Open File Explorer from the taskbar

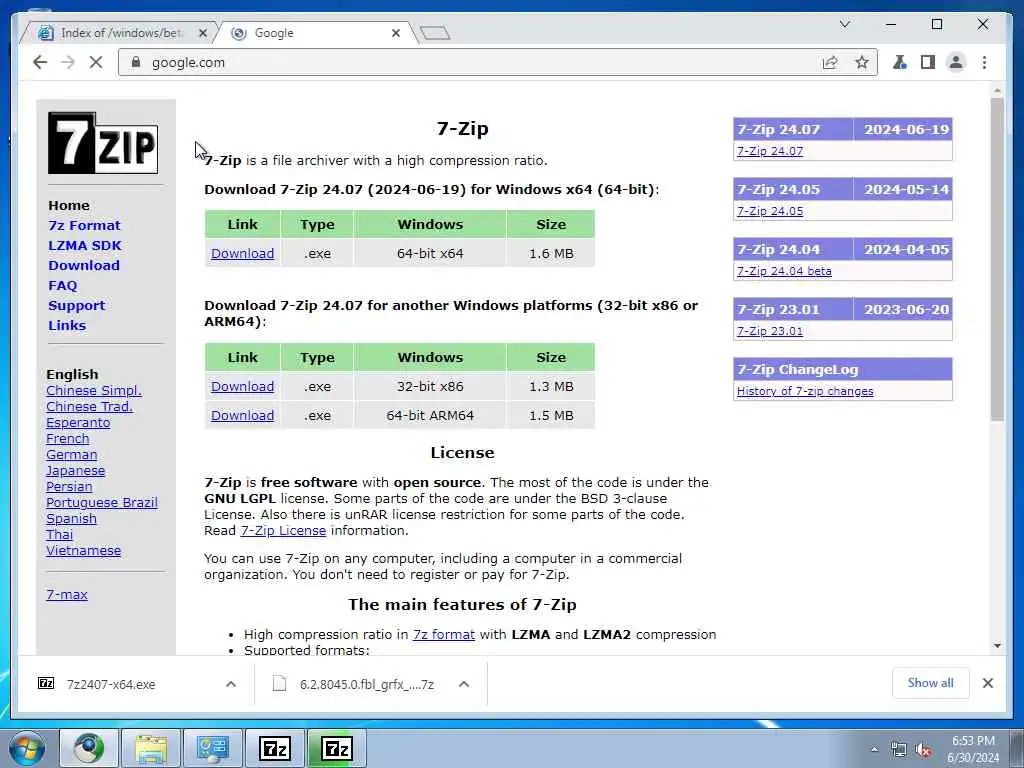click(151, 748)
